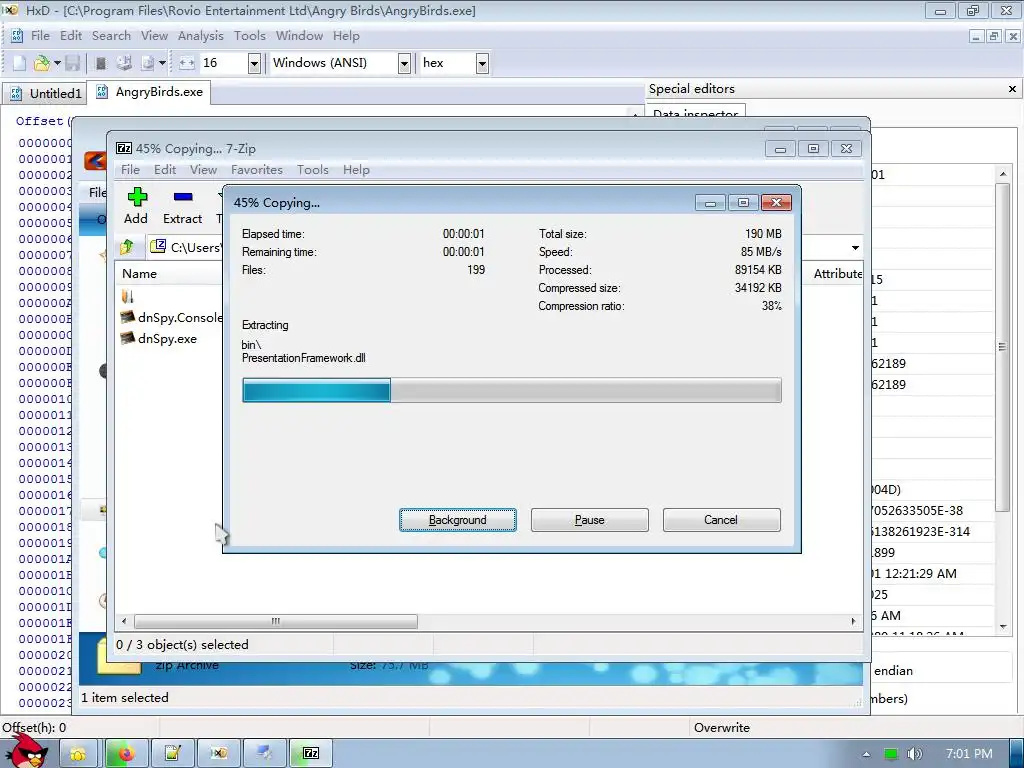This screenshot has height=768, width=1024.
Task: Click the bytes-per-row width icon in HxD toolbar
Action: click(x=187, y=63)
